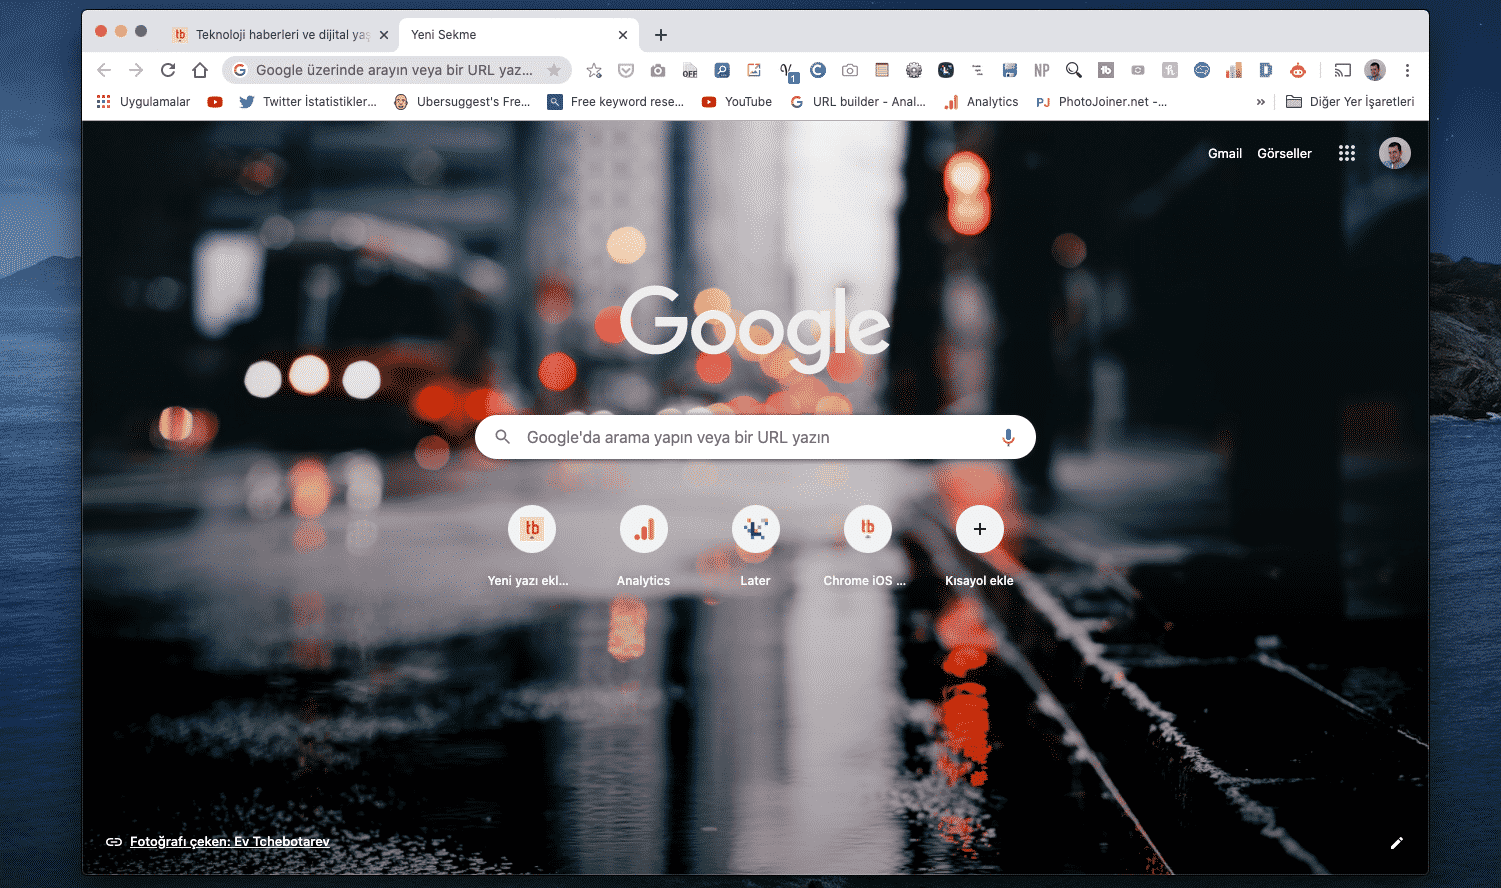The width and height of the screenshot is (1501, 888).
Task: Click the browser forward arrow
Action: point(136,70)
